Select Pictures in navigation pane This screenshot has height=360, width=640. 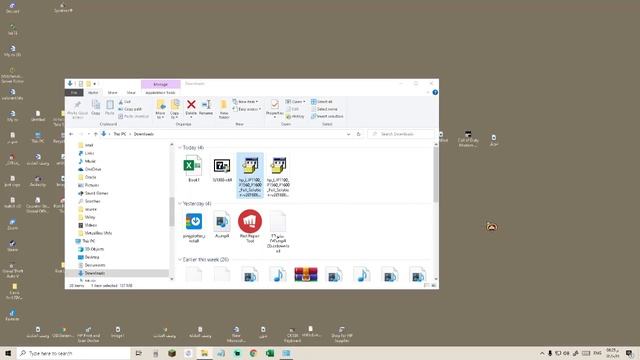(89, 185)
